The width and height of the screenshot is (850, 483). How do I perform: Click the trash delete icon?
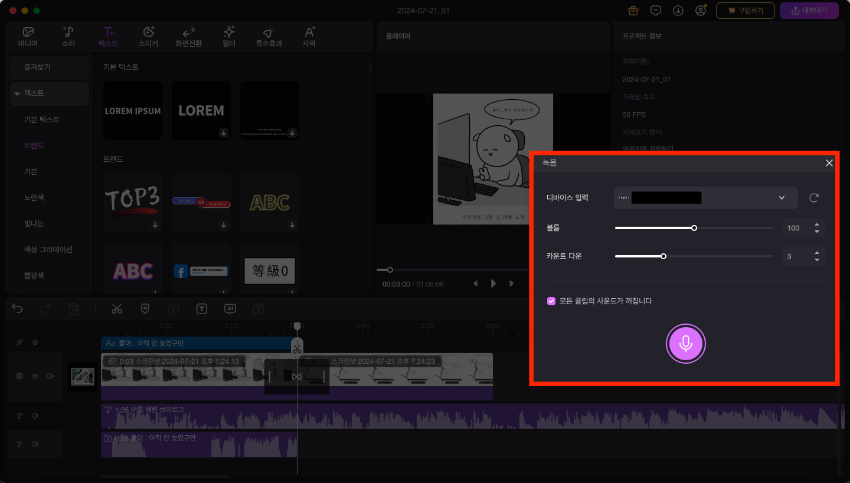74,309
